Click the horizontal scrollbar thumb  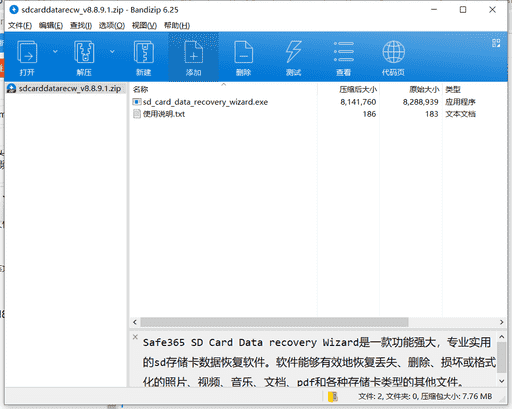click(274, 322)
